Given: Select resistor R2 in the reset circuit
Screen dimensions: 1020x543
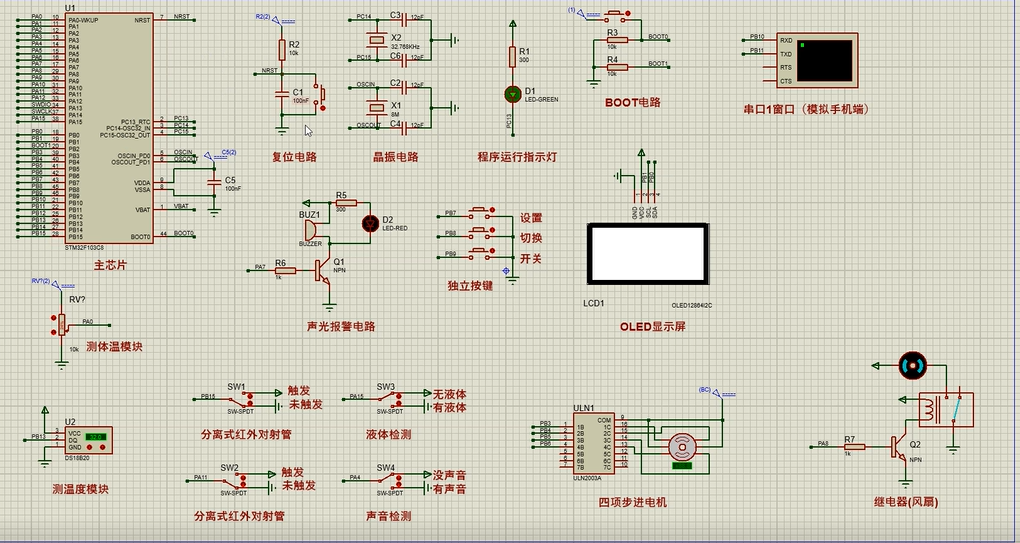Looking at the screenshot, I should point(282,49).
